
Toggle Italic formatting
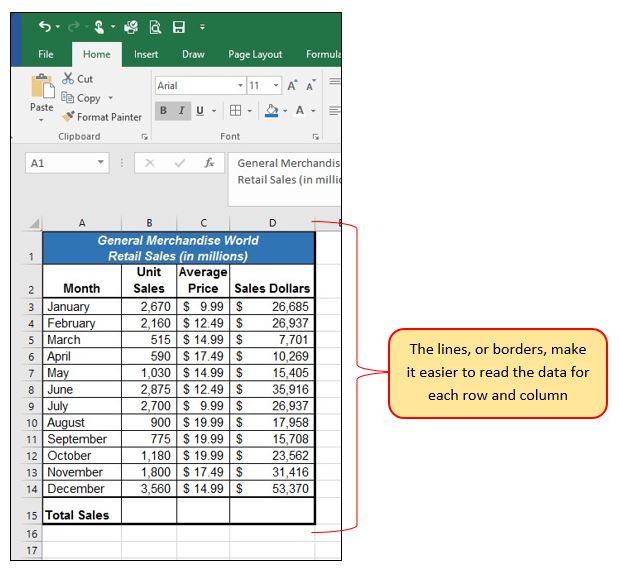coord(182,111)
